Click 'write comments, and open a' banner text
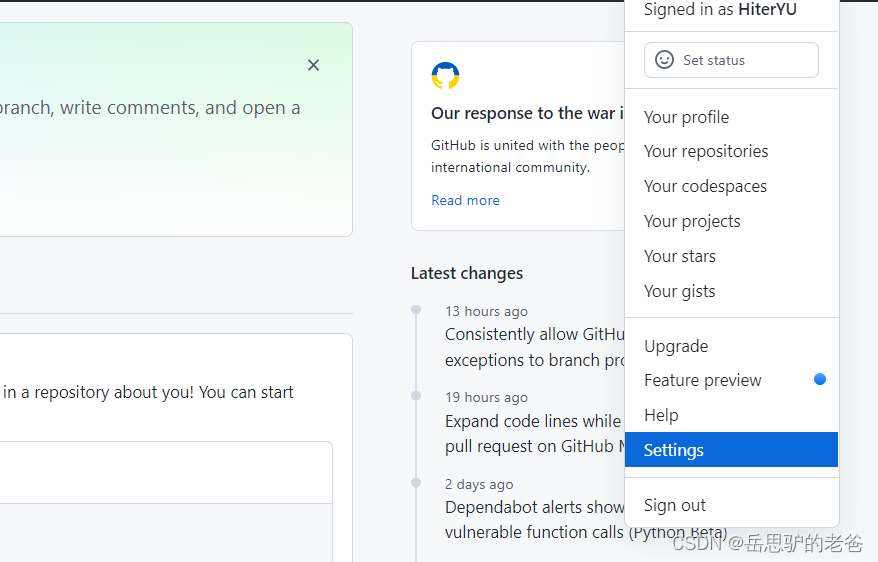Image resolution: width=878 pixels, height=562 pixels. [180, 108]
